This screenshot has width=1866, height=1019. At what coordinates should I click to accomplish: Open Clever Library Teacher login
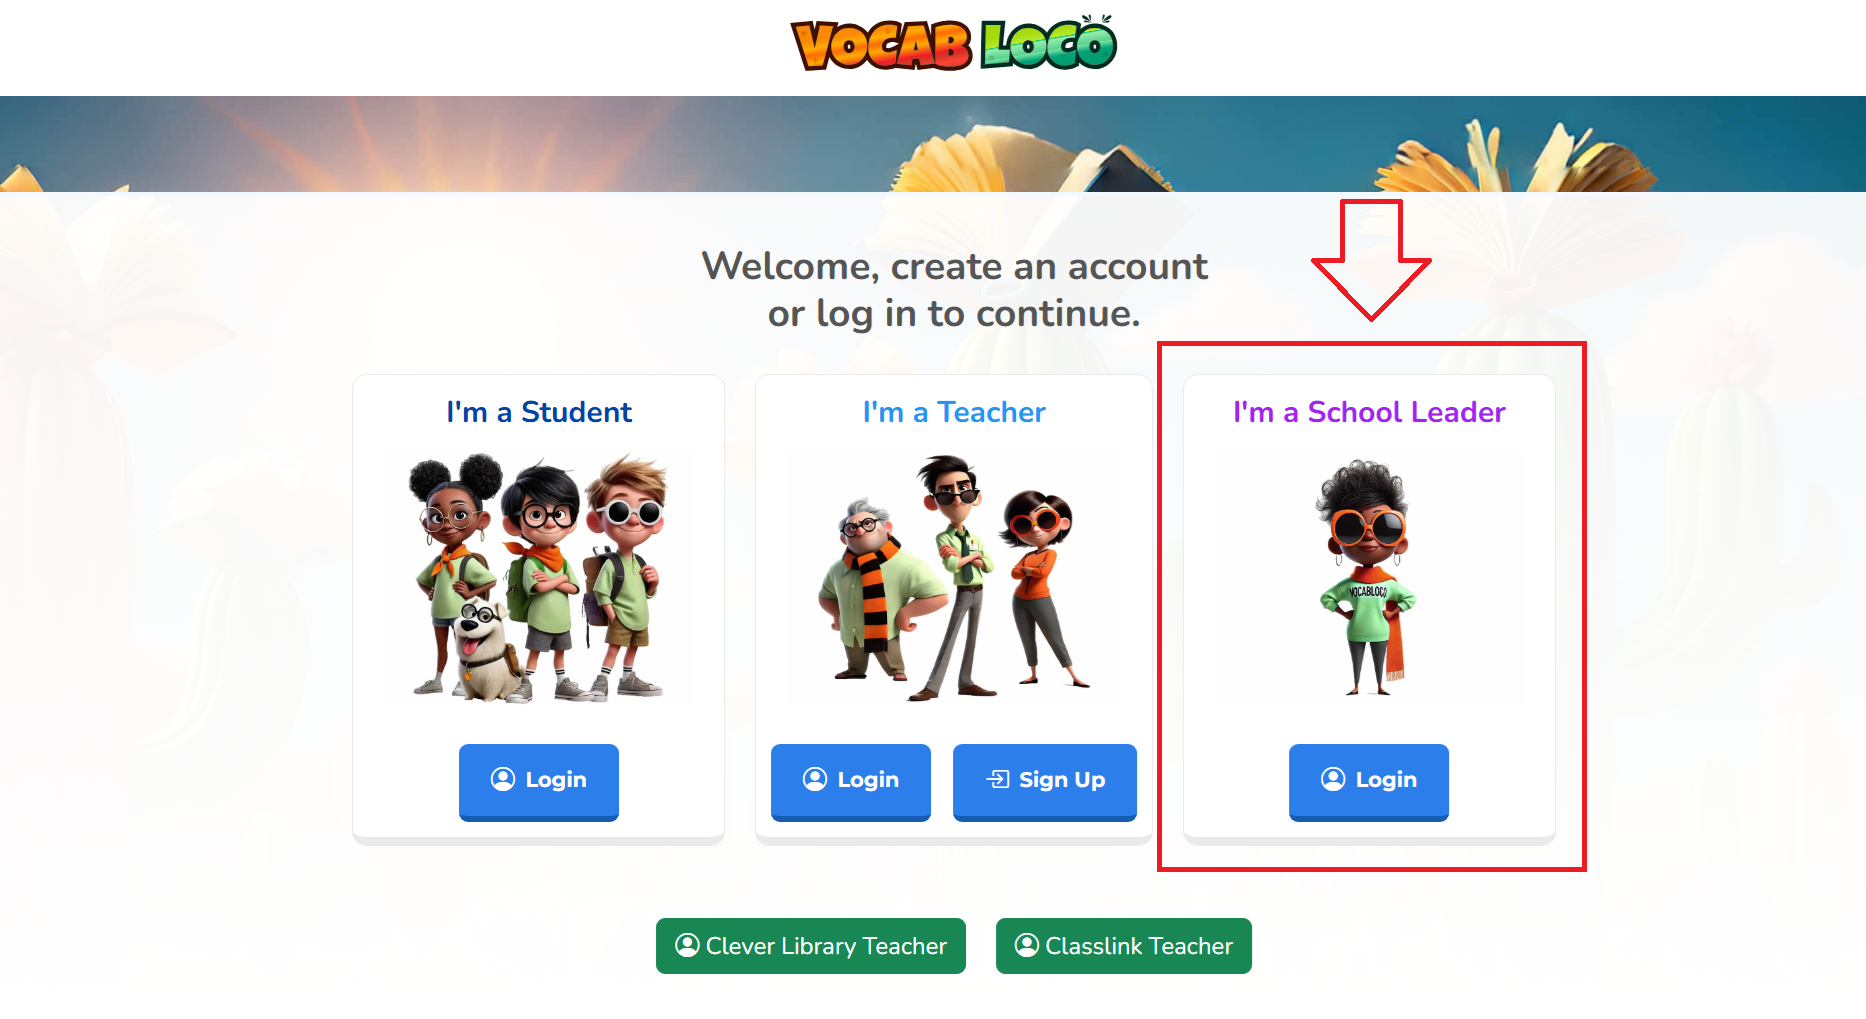pyautogui.click(x=811, y=946)
